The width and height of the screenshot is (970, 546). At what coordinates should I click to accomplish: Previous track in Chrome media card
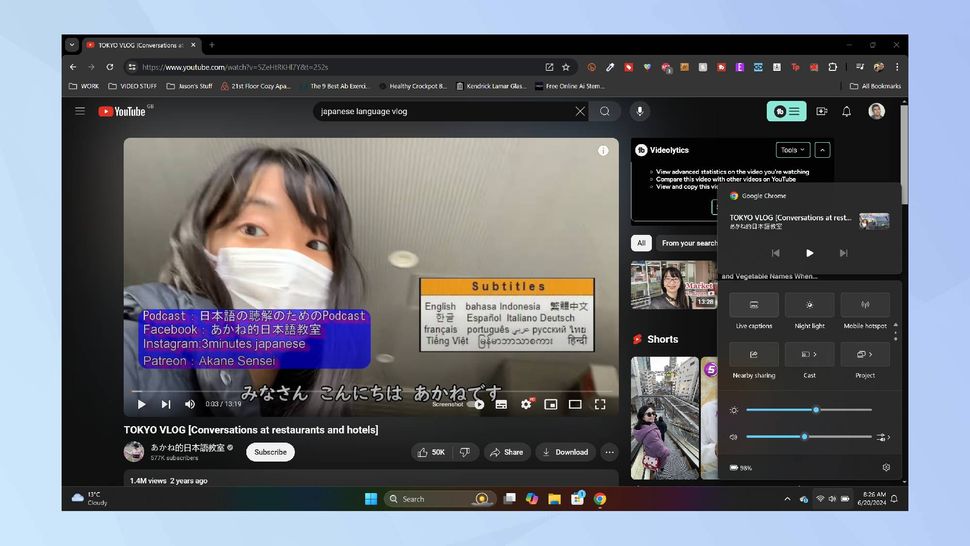[775, 253]
